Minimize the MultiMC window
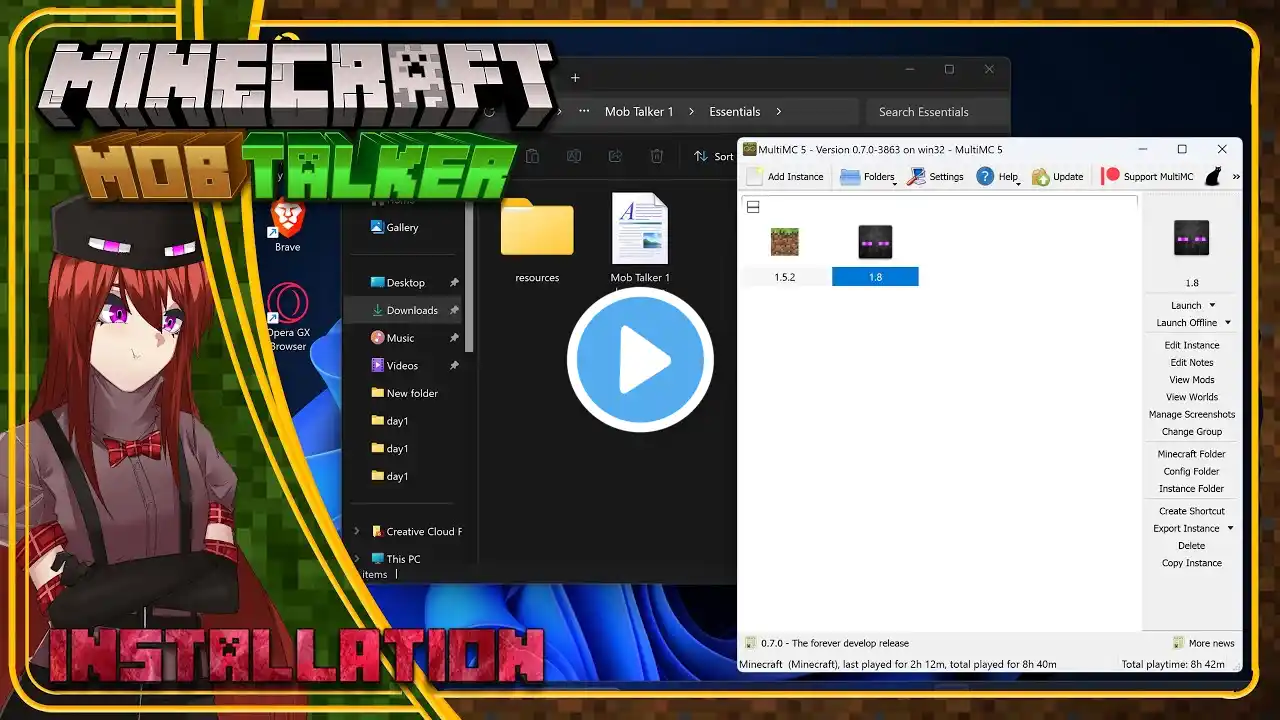Screen dimensions: 1280x720 click(1143, 149)
